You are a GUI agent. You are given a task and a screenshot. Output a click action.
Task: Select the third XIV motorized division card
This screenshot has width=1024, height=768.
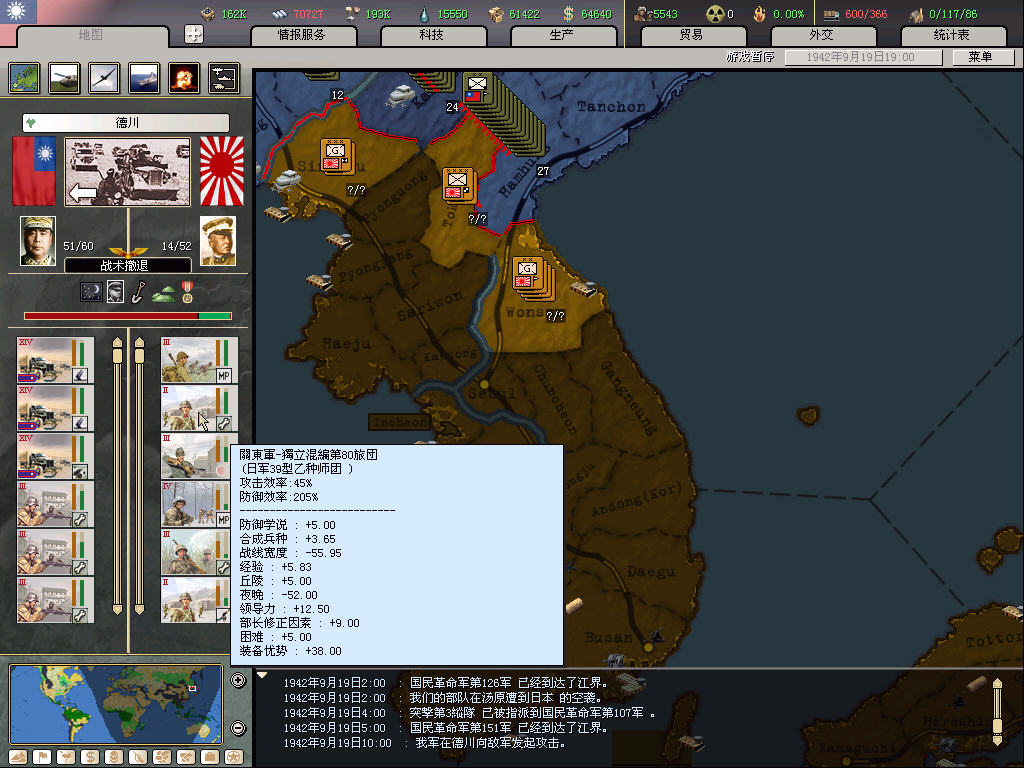pos(56,456)
